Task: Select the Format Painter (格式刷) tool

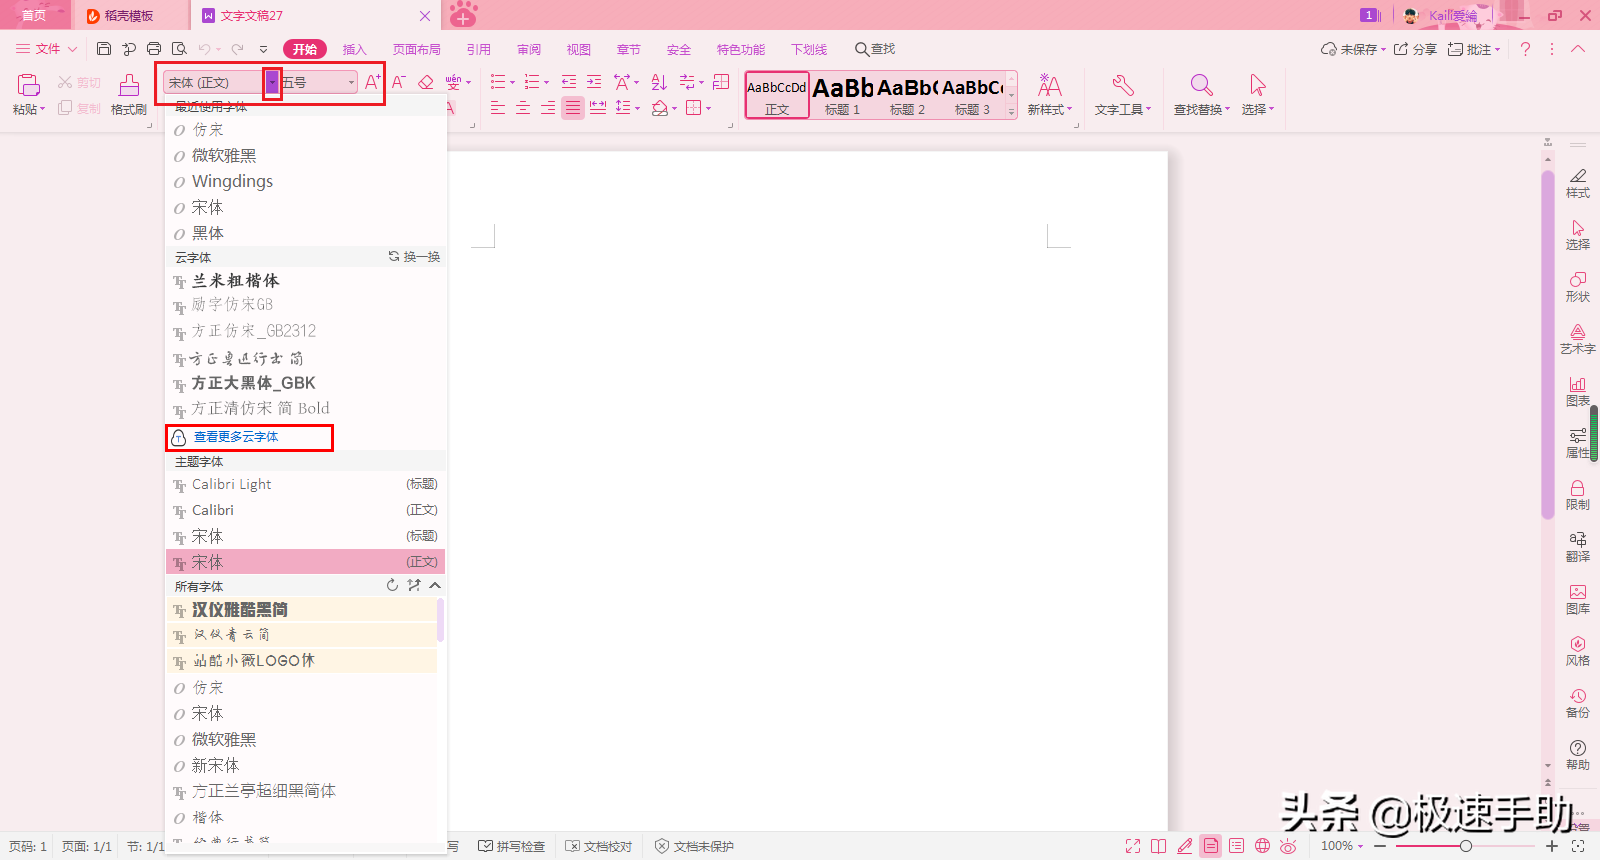Action: coord(129,95)
